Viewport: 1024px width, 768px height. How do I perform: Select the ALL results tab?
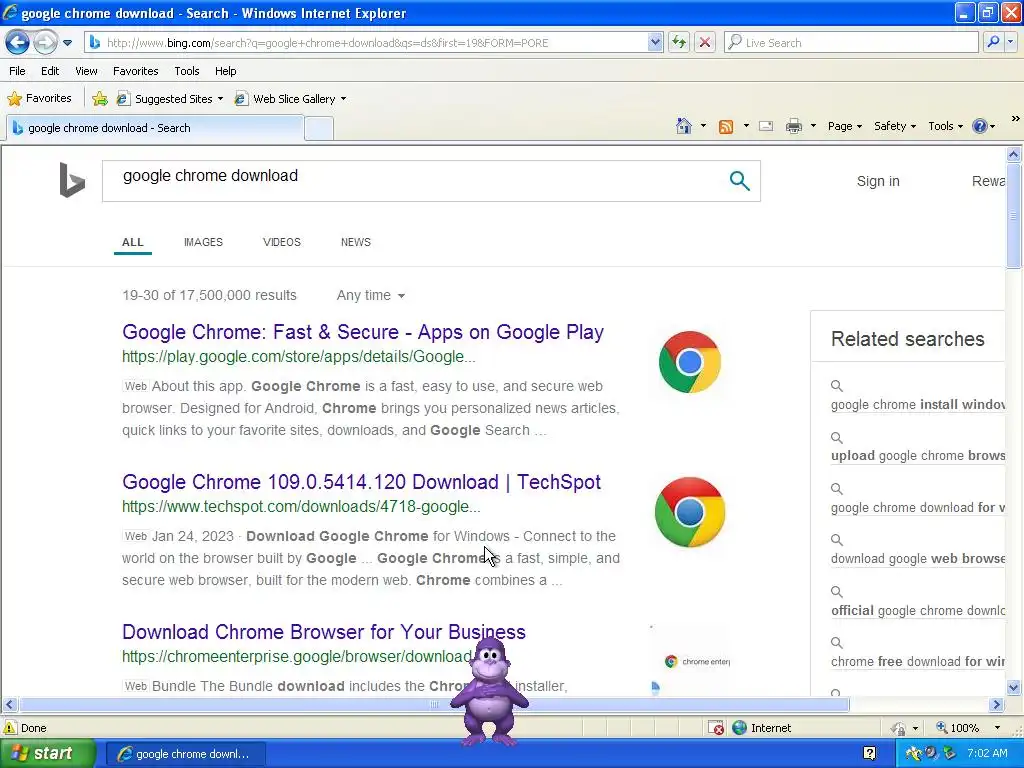coord(133,242)
